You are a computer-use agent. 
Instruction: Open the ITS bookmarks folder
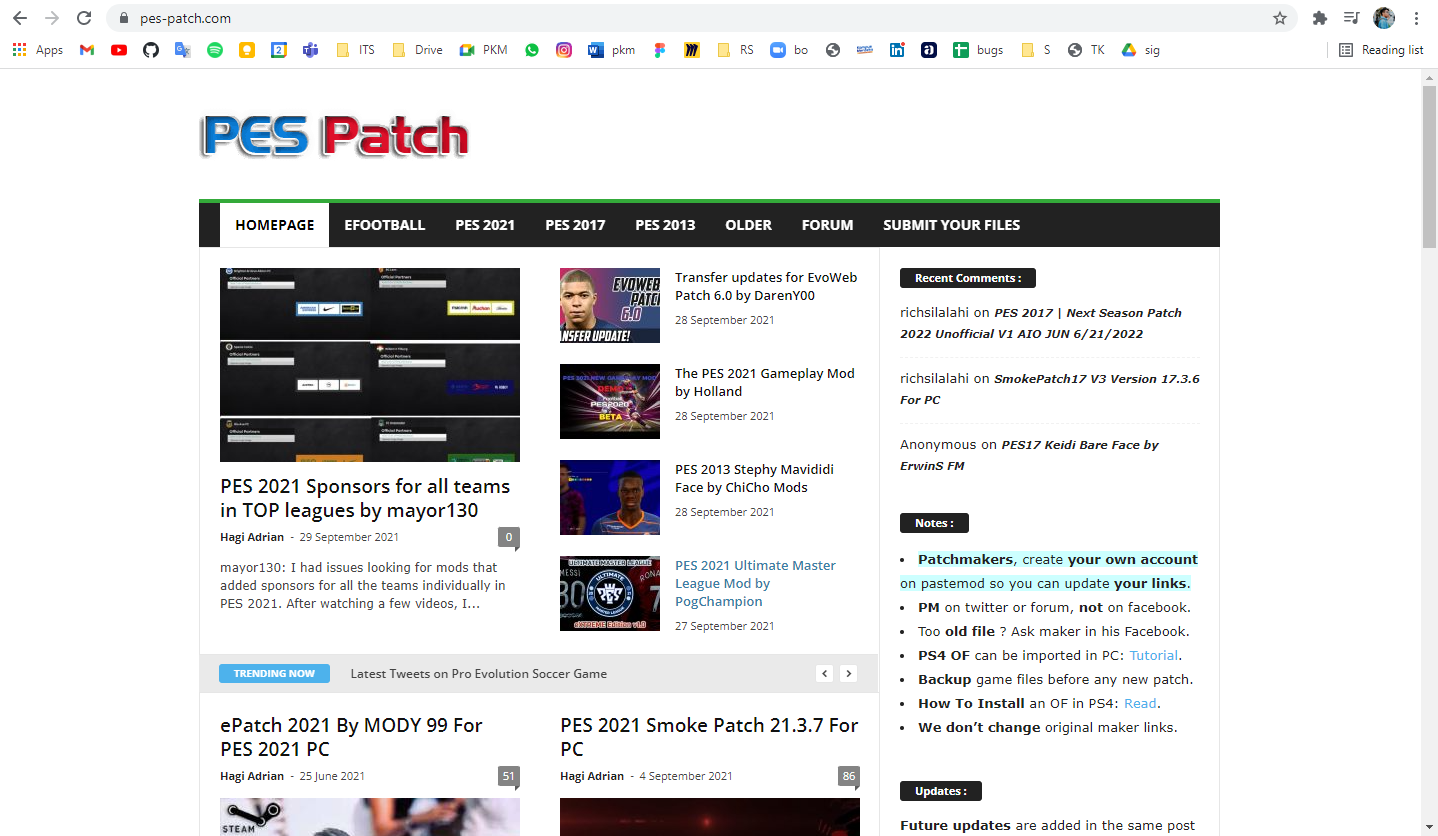(356, 50)
